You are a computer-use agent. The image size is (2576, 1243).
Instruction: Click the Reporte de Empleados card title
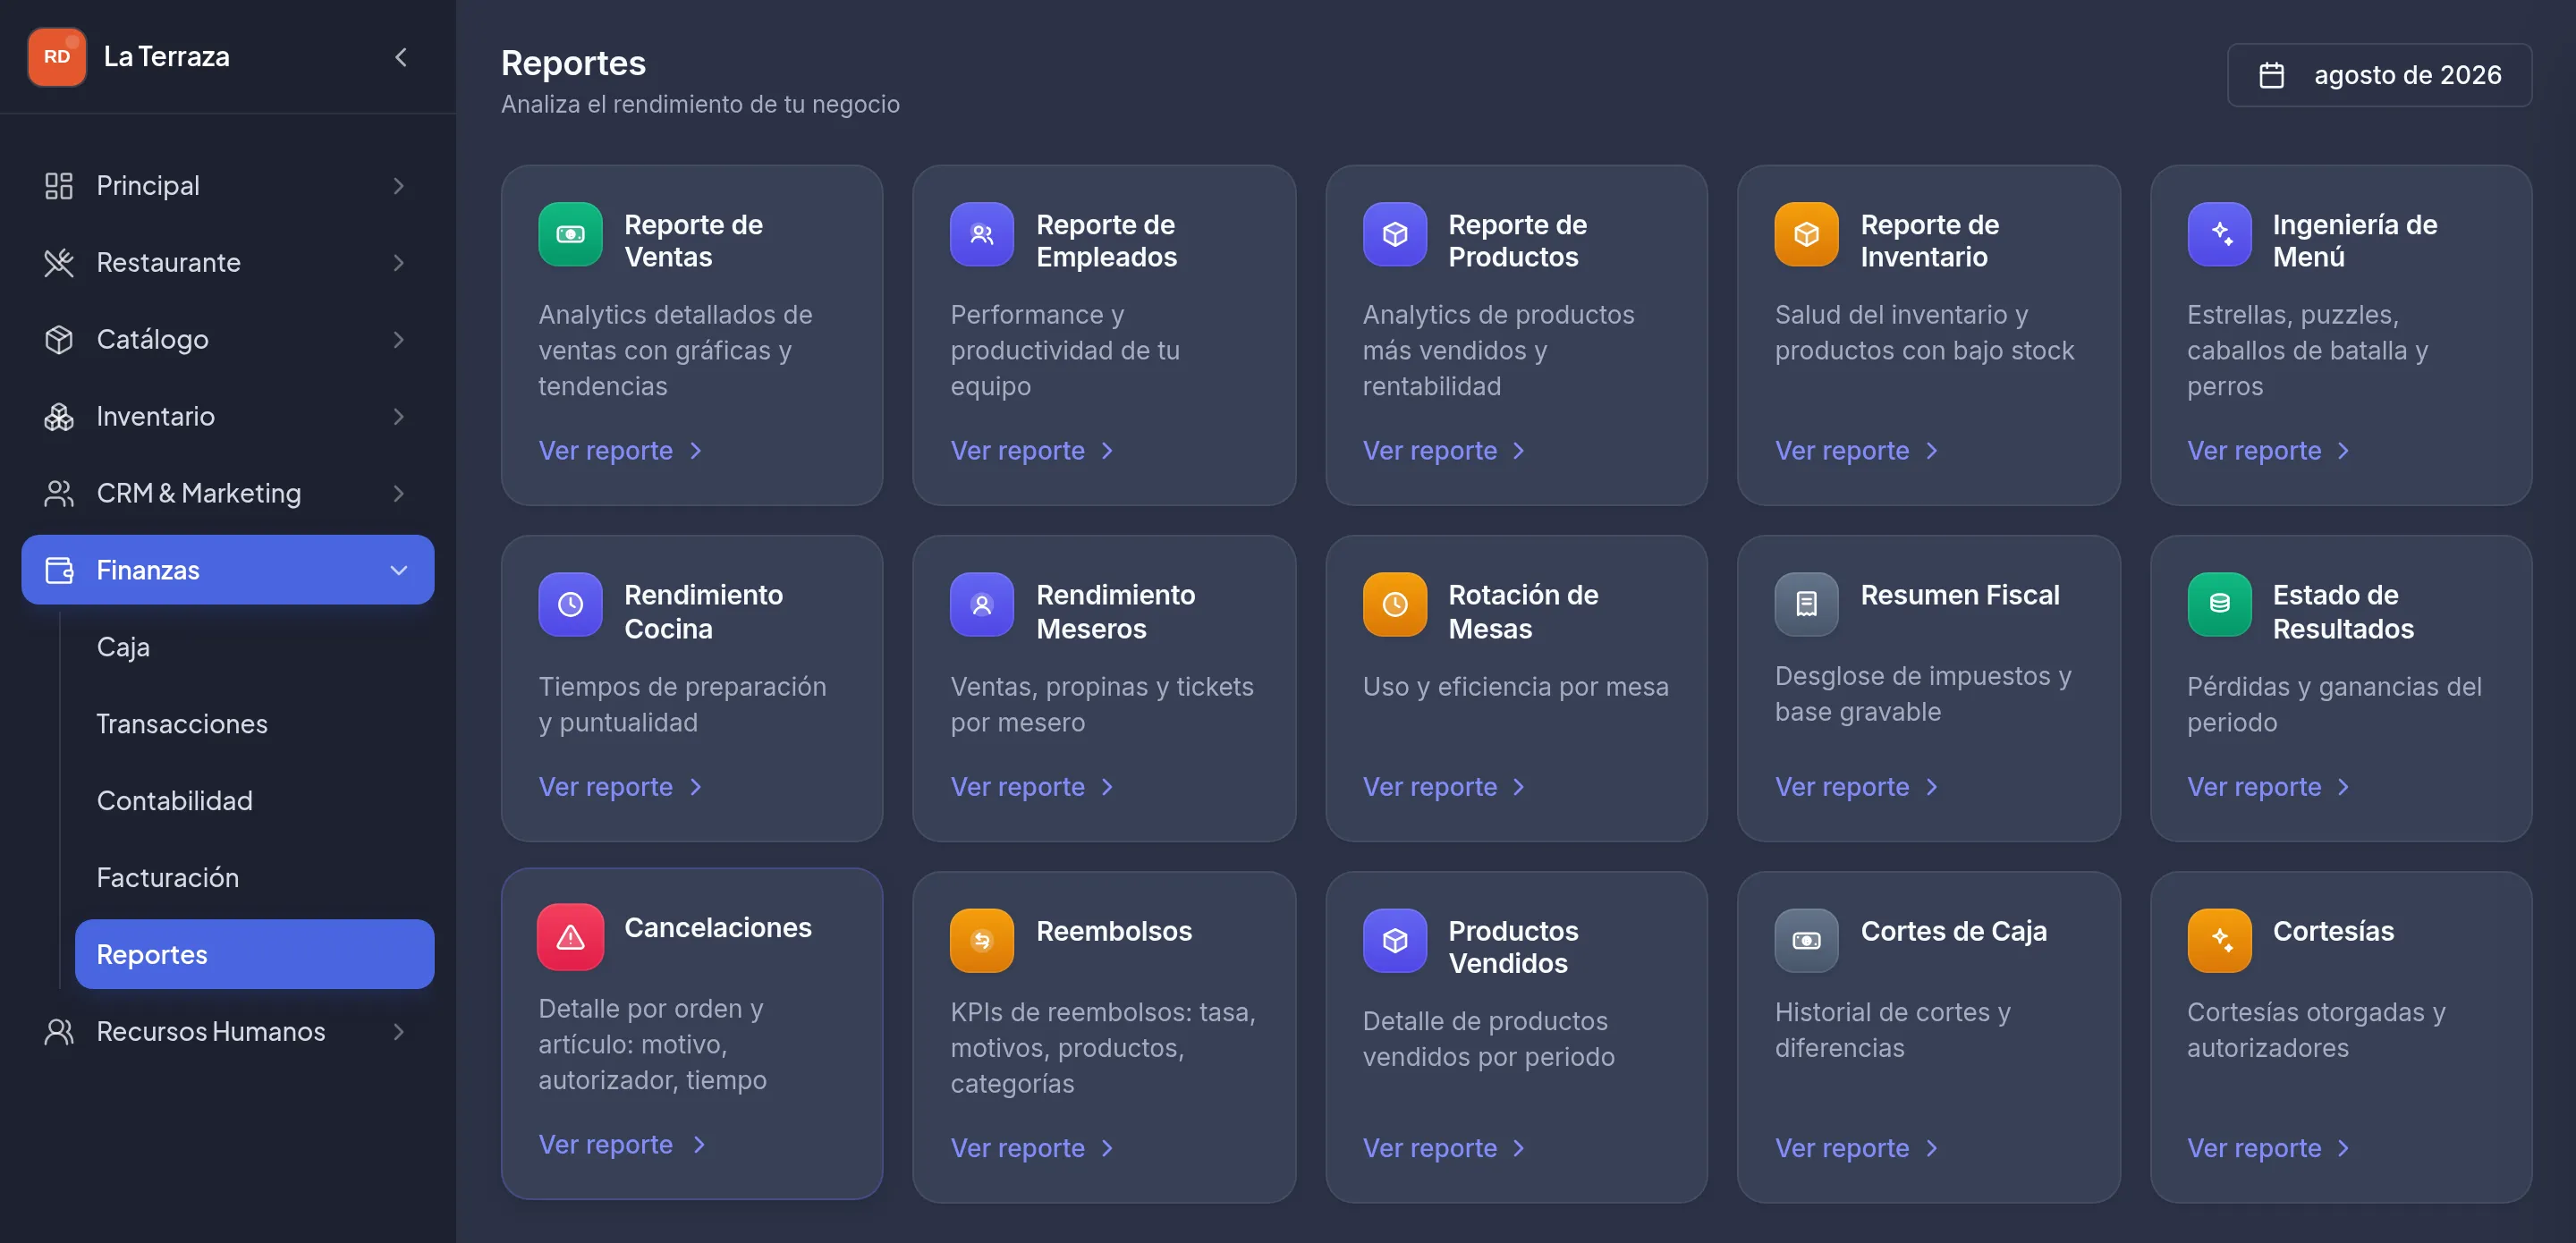[x=1106, y=241]
